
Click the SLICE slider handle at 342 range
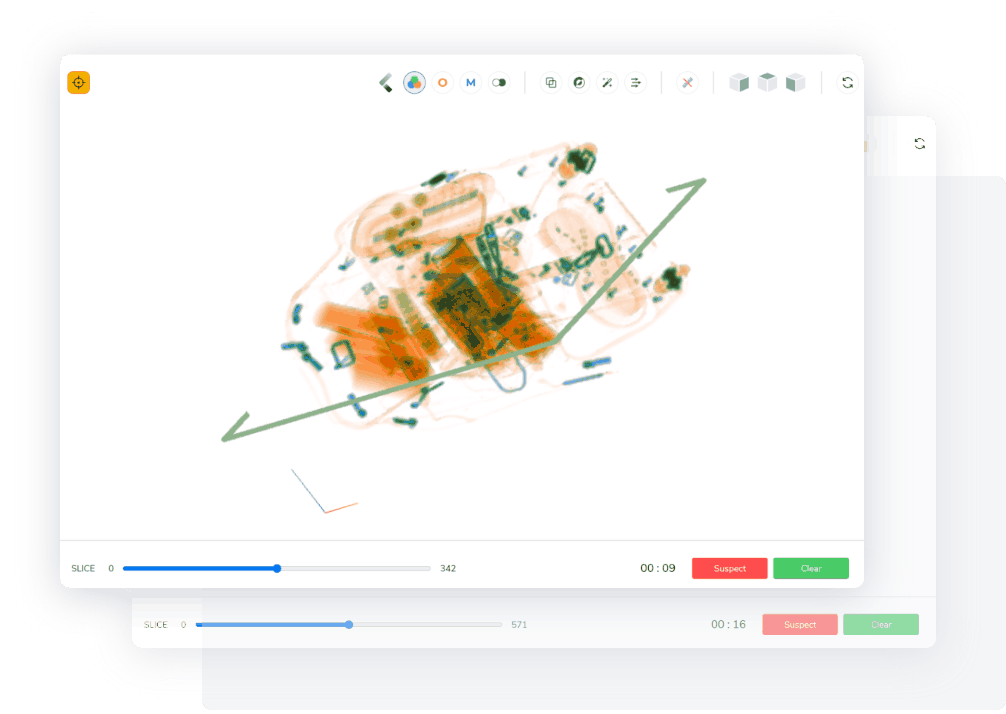tap(277, 568)
